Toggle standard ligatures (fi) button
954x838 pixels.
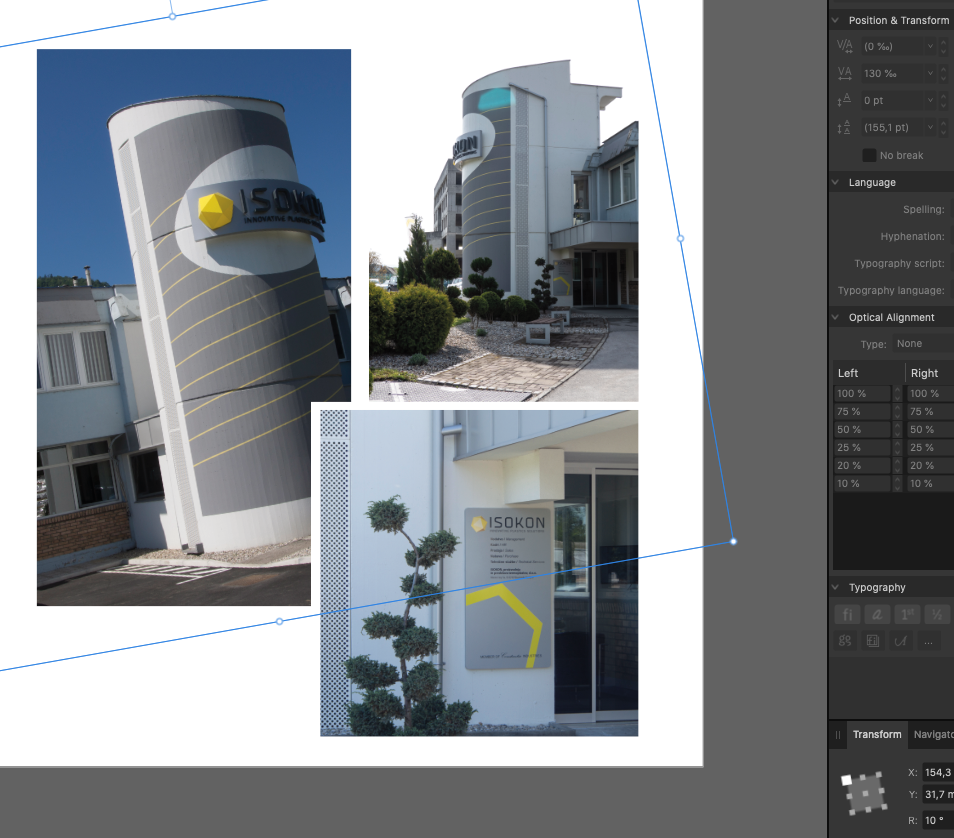[847, 615]
